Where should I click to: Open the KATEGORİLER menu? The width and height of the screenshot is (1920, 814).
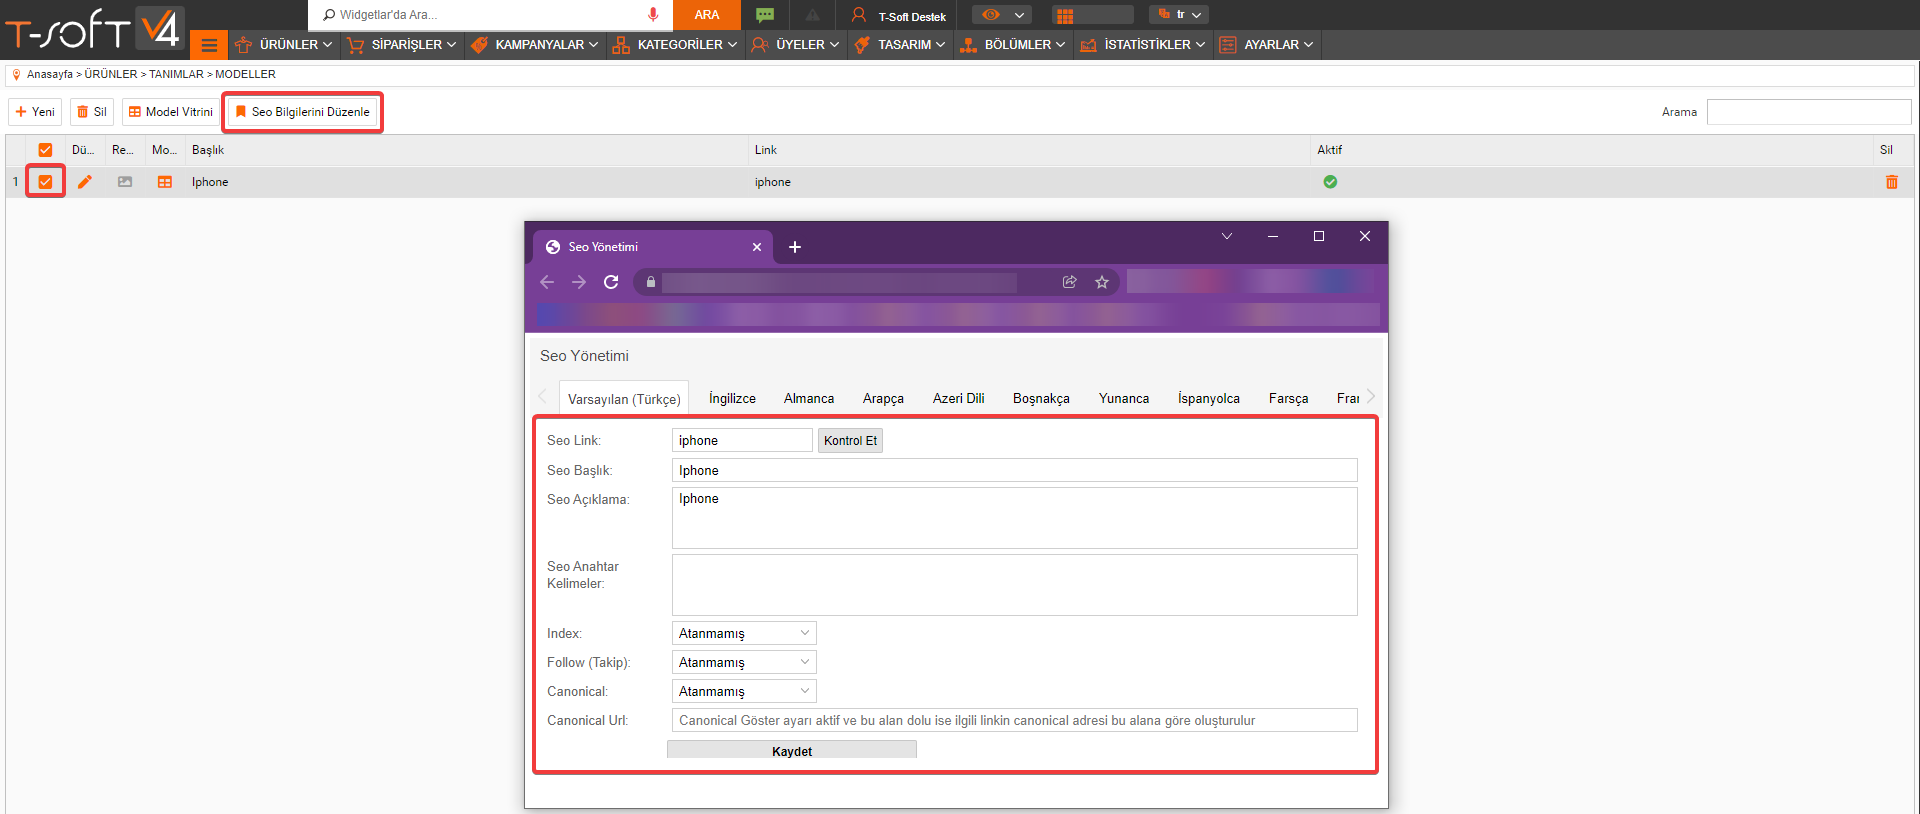[x=676, y=45]
